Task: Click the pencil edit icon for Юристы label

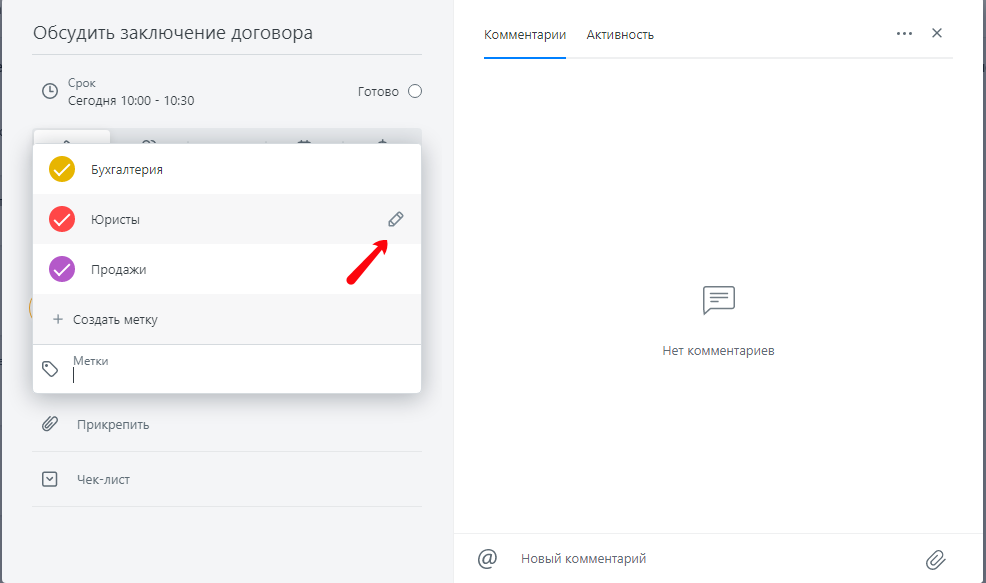Action: [396, 219]
